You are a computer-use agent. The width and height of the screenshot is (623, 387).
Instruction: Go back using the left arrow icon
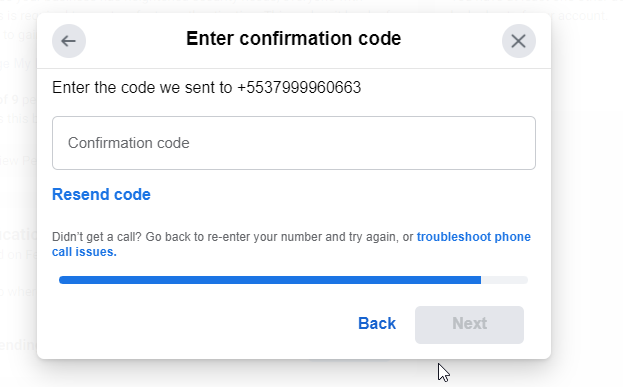coord(69,41)
